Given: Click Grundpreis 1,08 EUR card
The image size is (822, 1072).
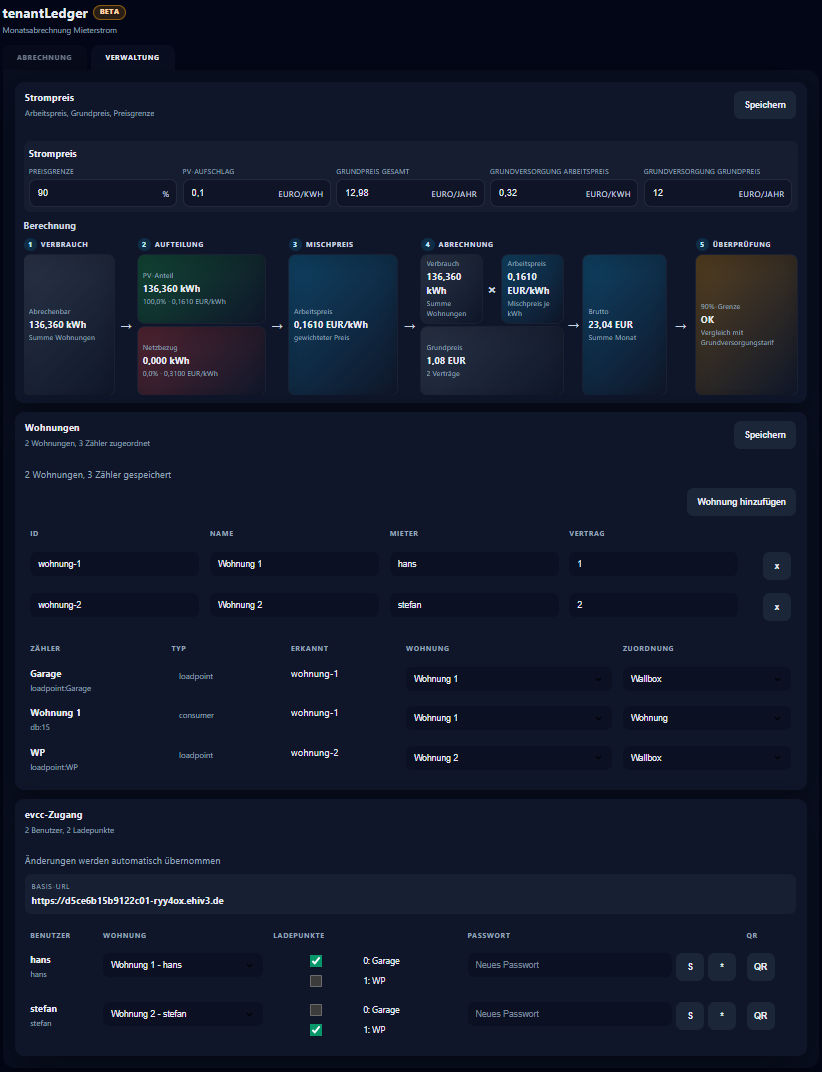Looking at the screenshot, I should [x=492, y=360].
